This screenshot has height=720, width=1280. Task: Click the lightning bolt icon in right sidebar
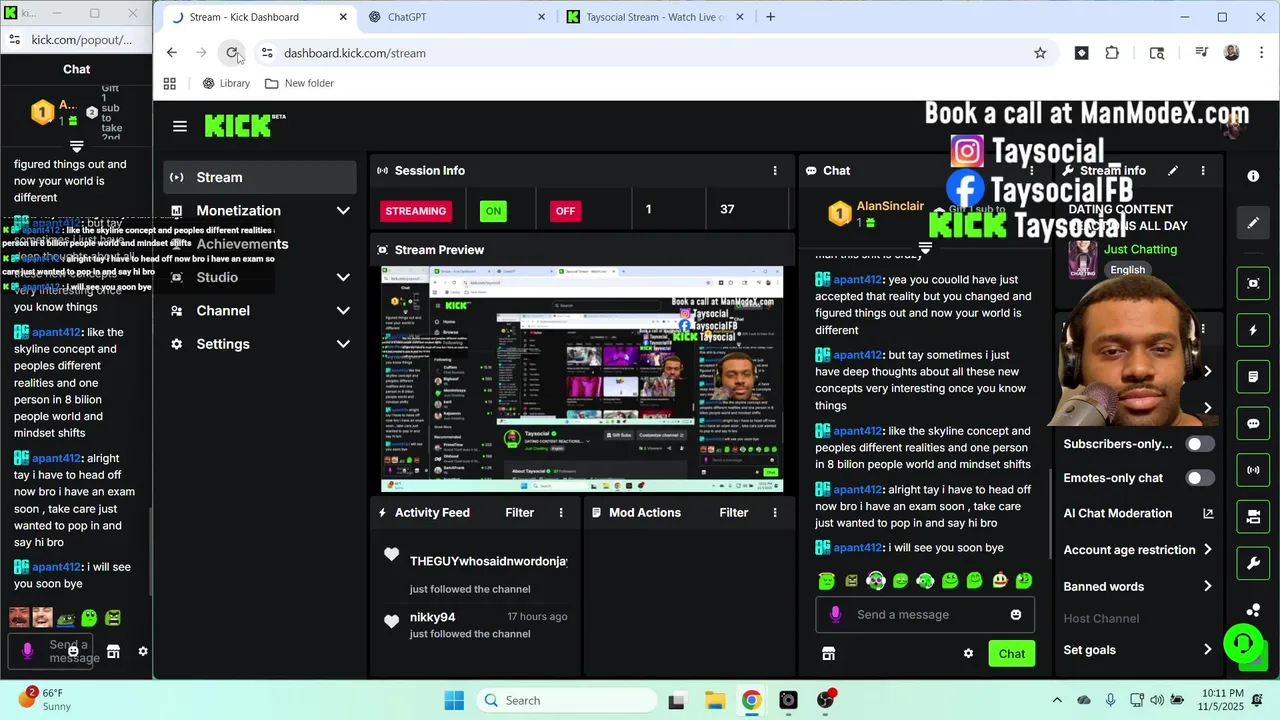pyautogui.click(x=1253, y=330)
